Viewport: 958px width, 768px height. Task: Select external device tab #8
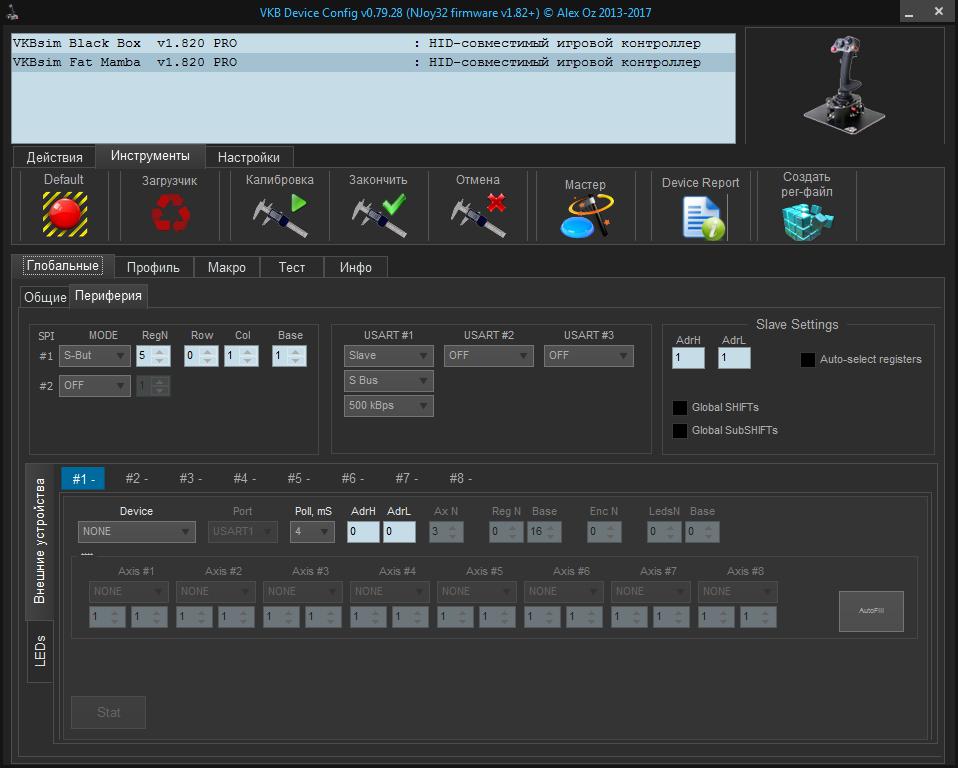click(461, 478)
